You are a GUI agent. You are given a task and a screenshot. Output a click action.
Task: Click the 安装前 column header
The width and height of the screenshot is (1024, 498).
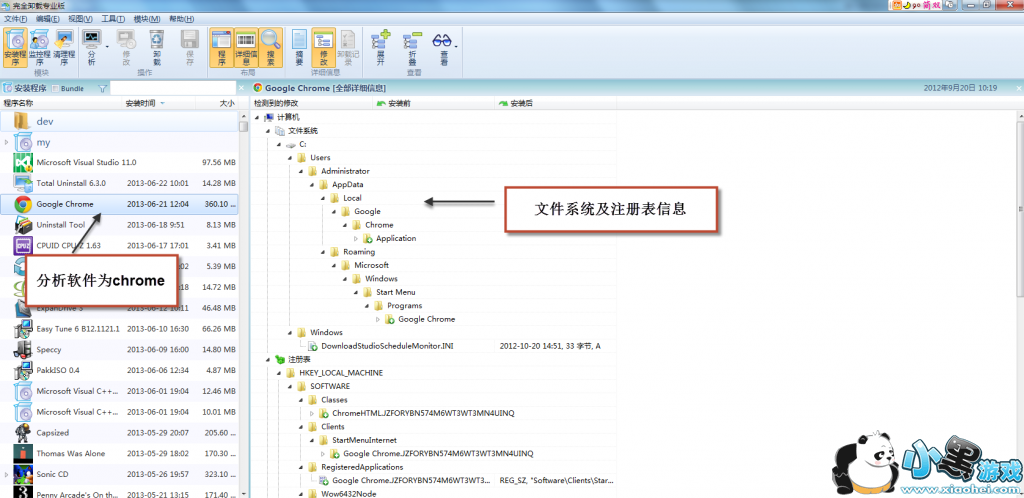coord(434,103)
